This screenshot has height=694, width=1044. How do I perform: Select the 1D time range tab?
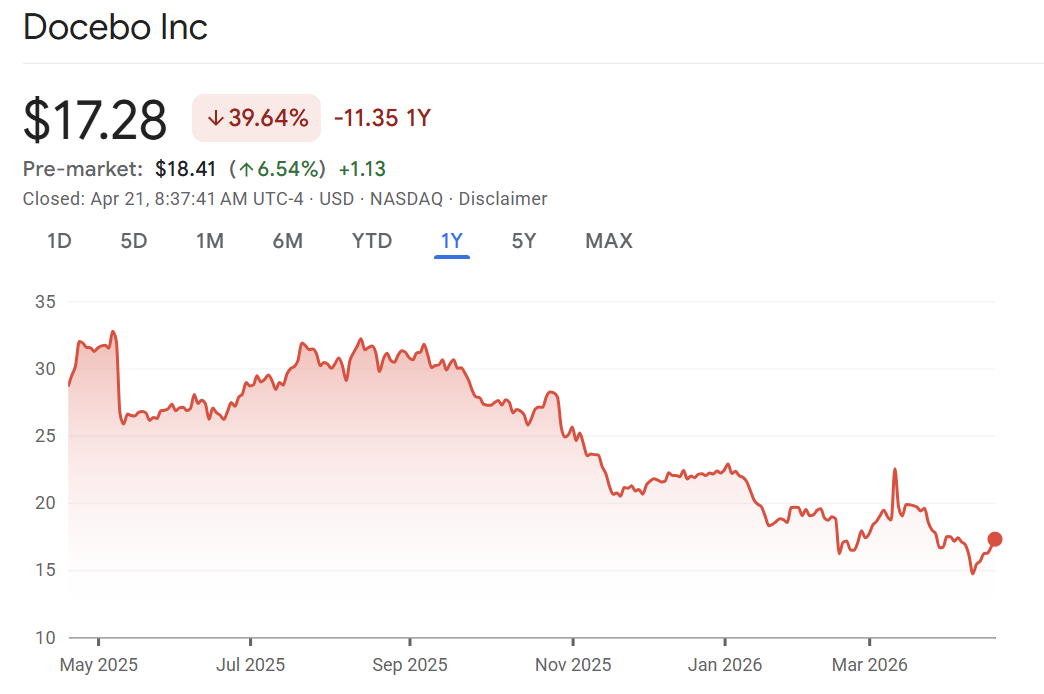[59, 241]
